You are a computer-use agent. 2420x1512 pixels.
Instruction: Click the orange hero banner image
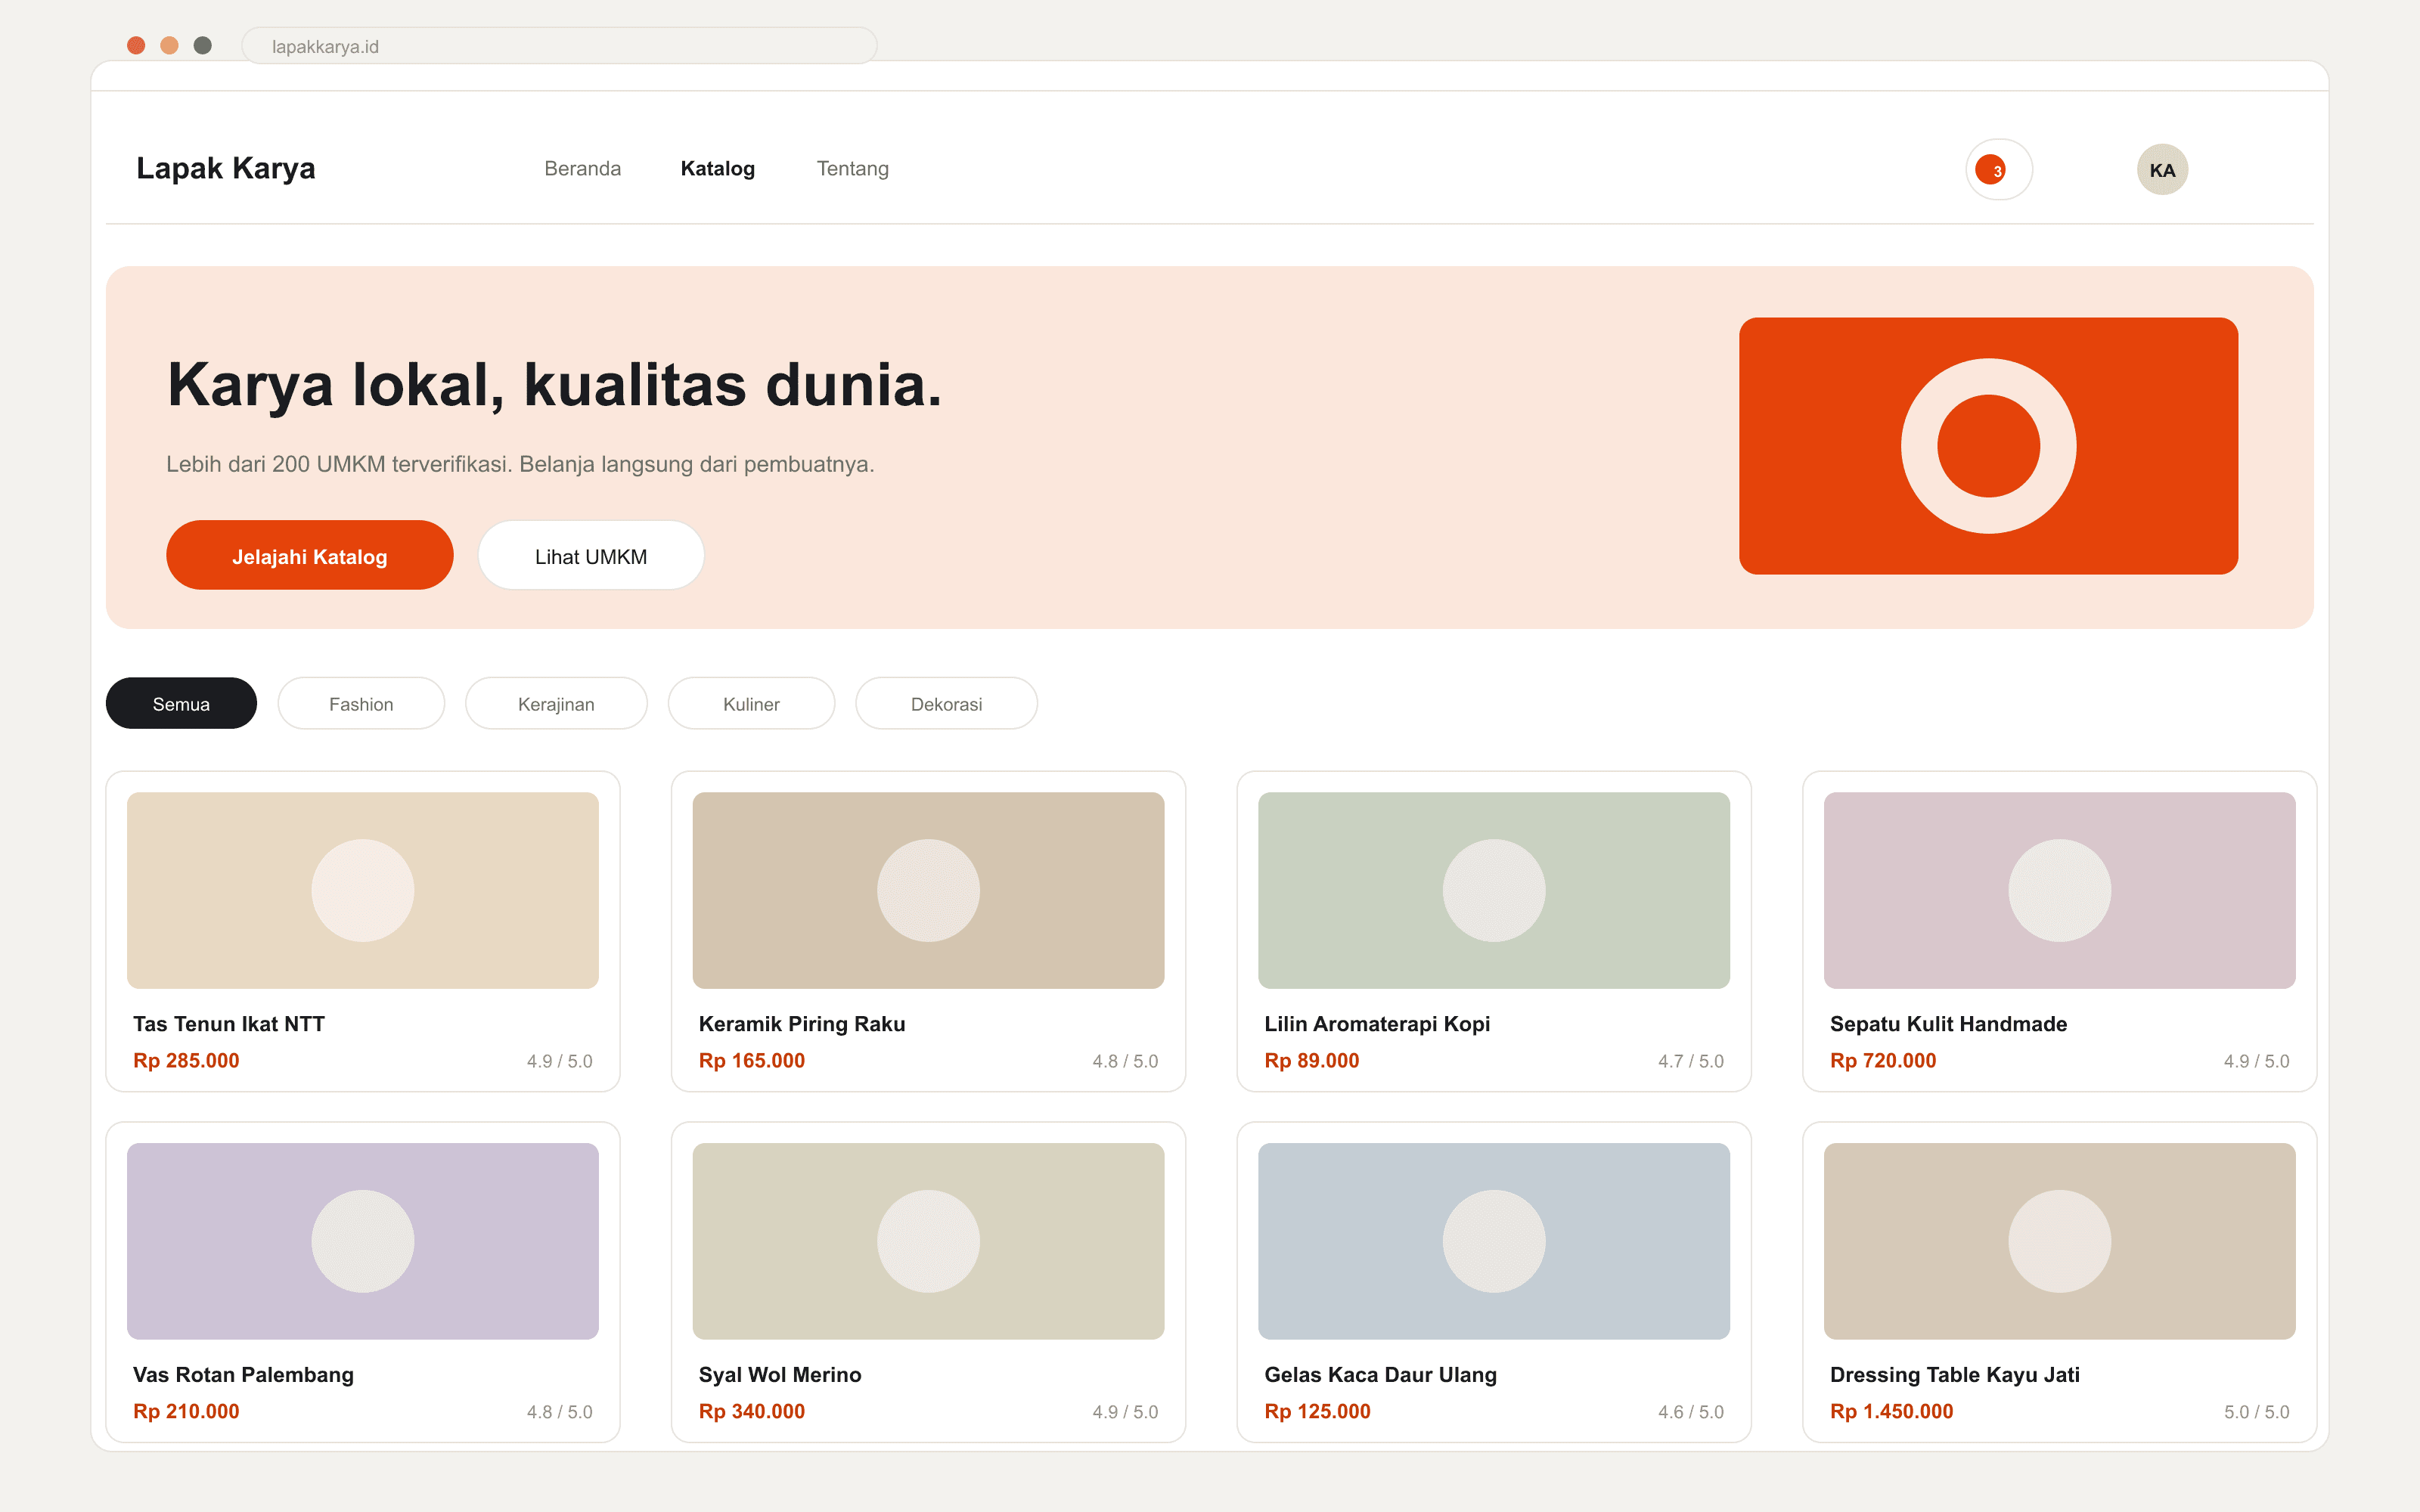[1988, 446]
